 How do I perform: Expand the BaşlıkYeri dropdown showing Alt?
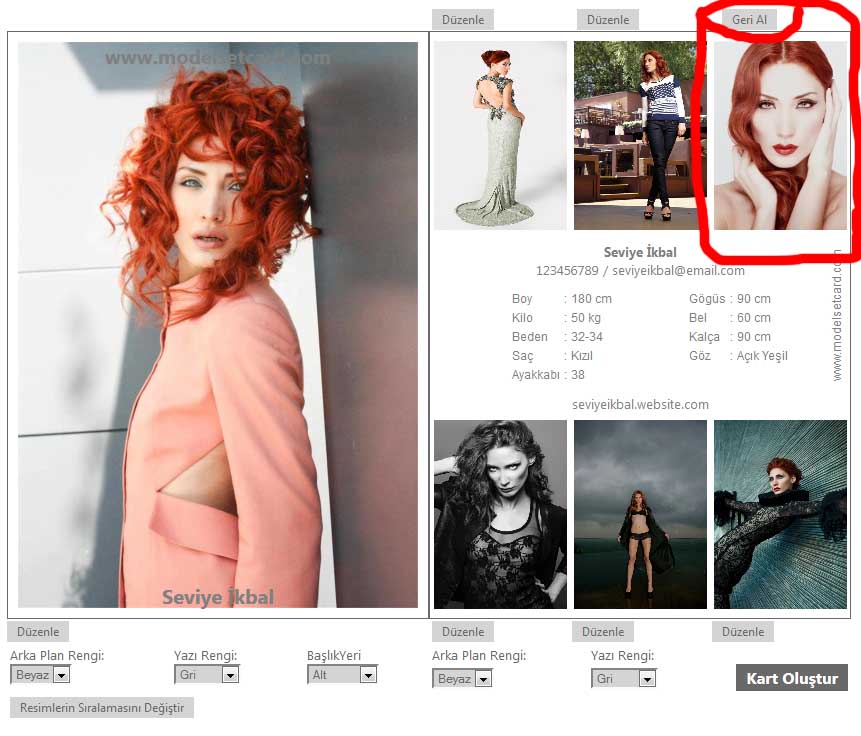click(342, 675)
